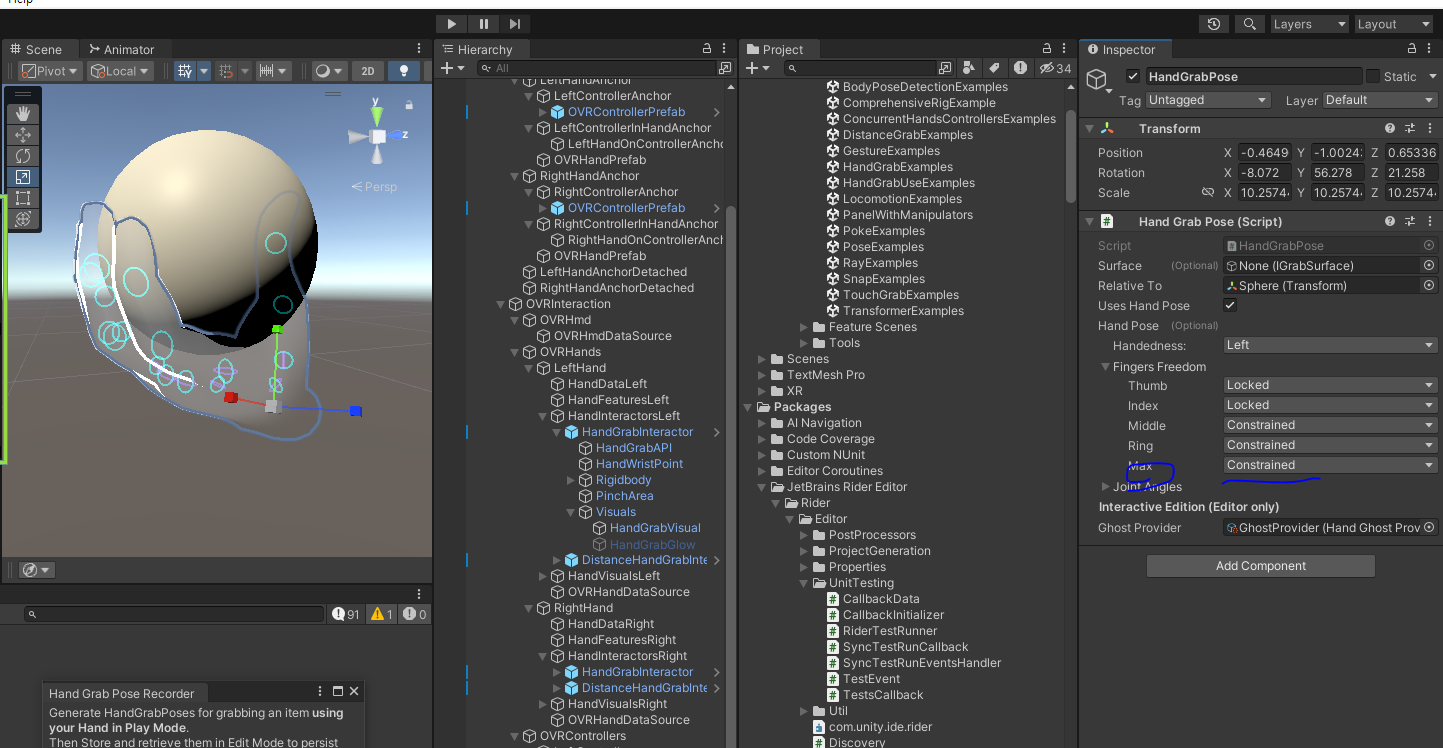Open the Layers dropdown in top bar

[1308, 24]
